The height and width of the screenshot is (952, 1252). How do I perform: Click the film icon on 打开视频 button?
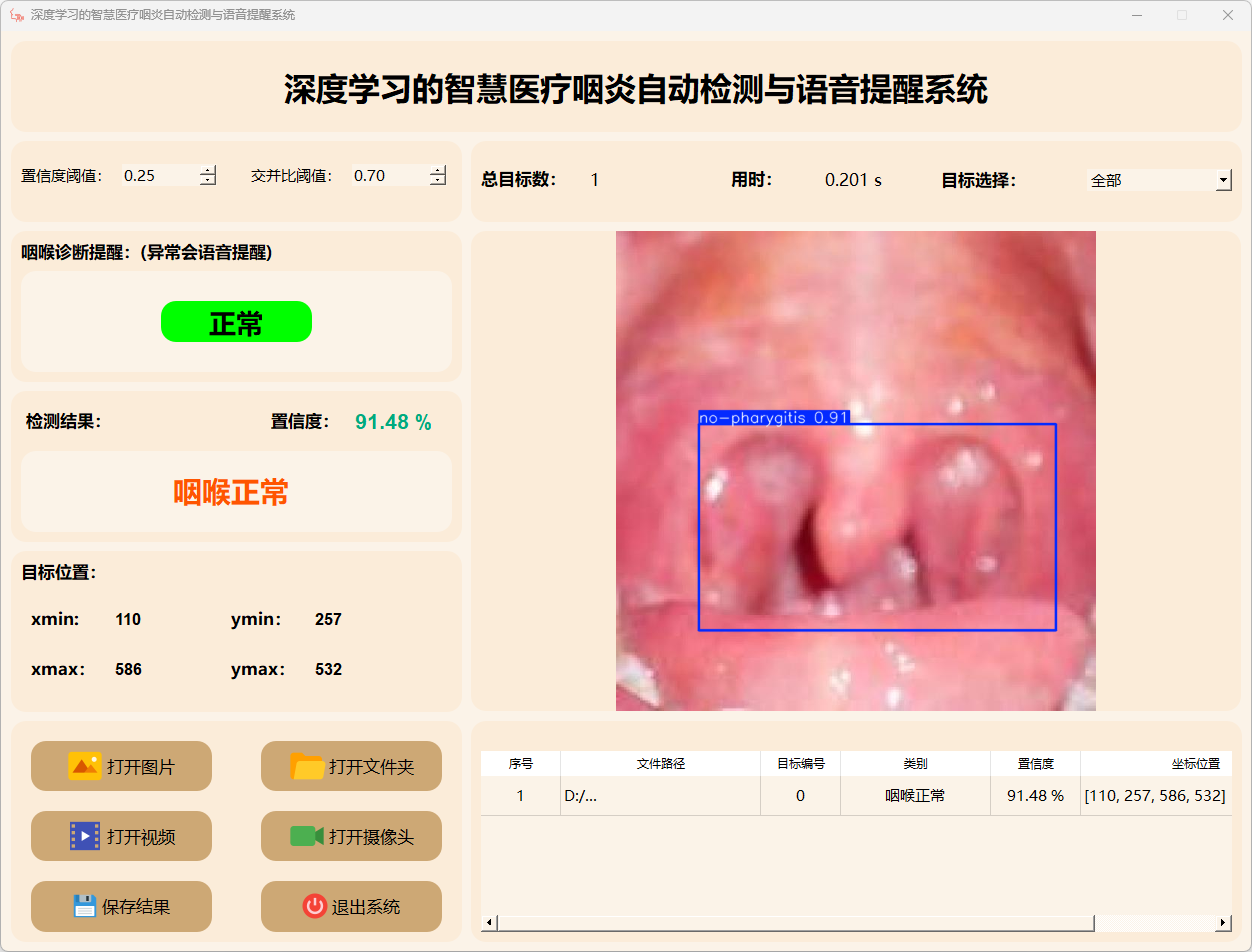(84, 836)
